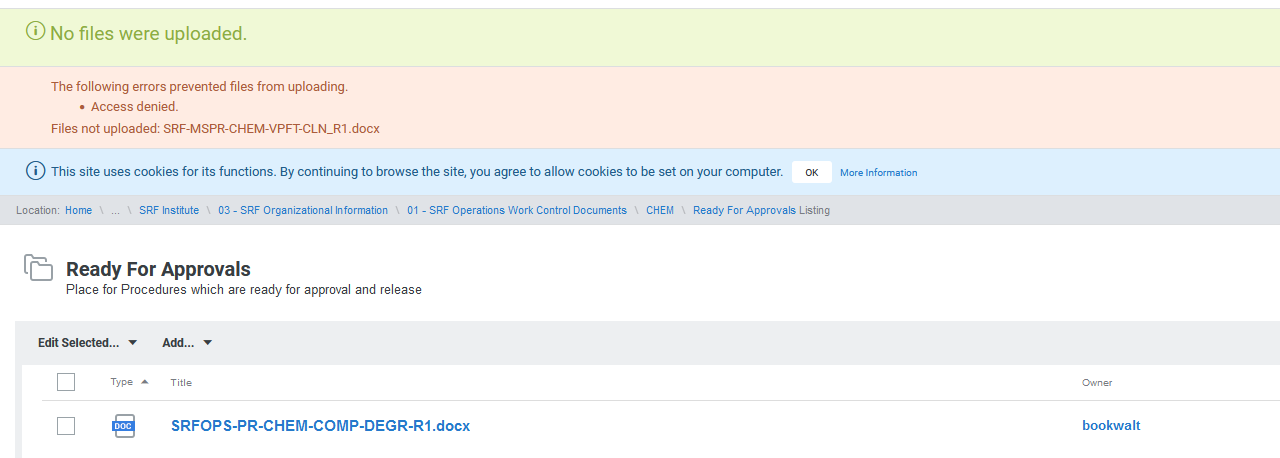Viewport: 1280px width, 458px height.
Task: Click the DOC file type icon
Action: (x=122, y=426)
